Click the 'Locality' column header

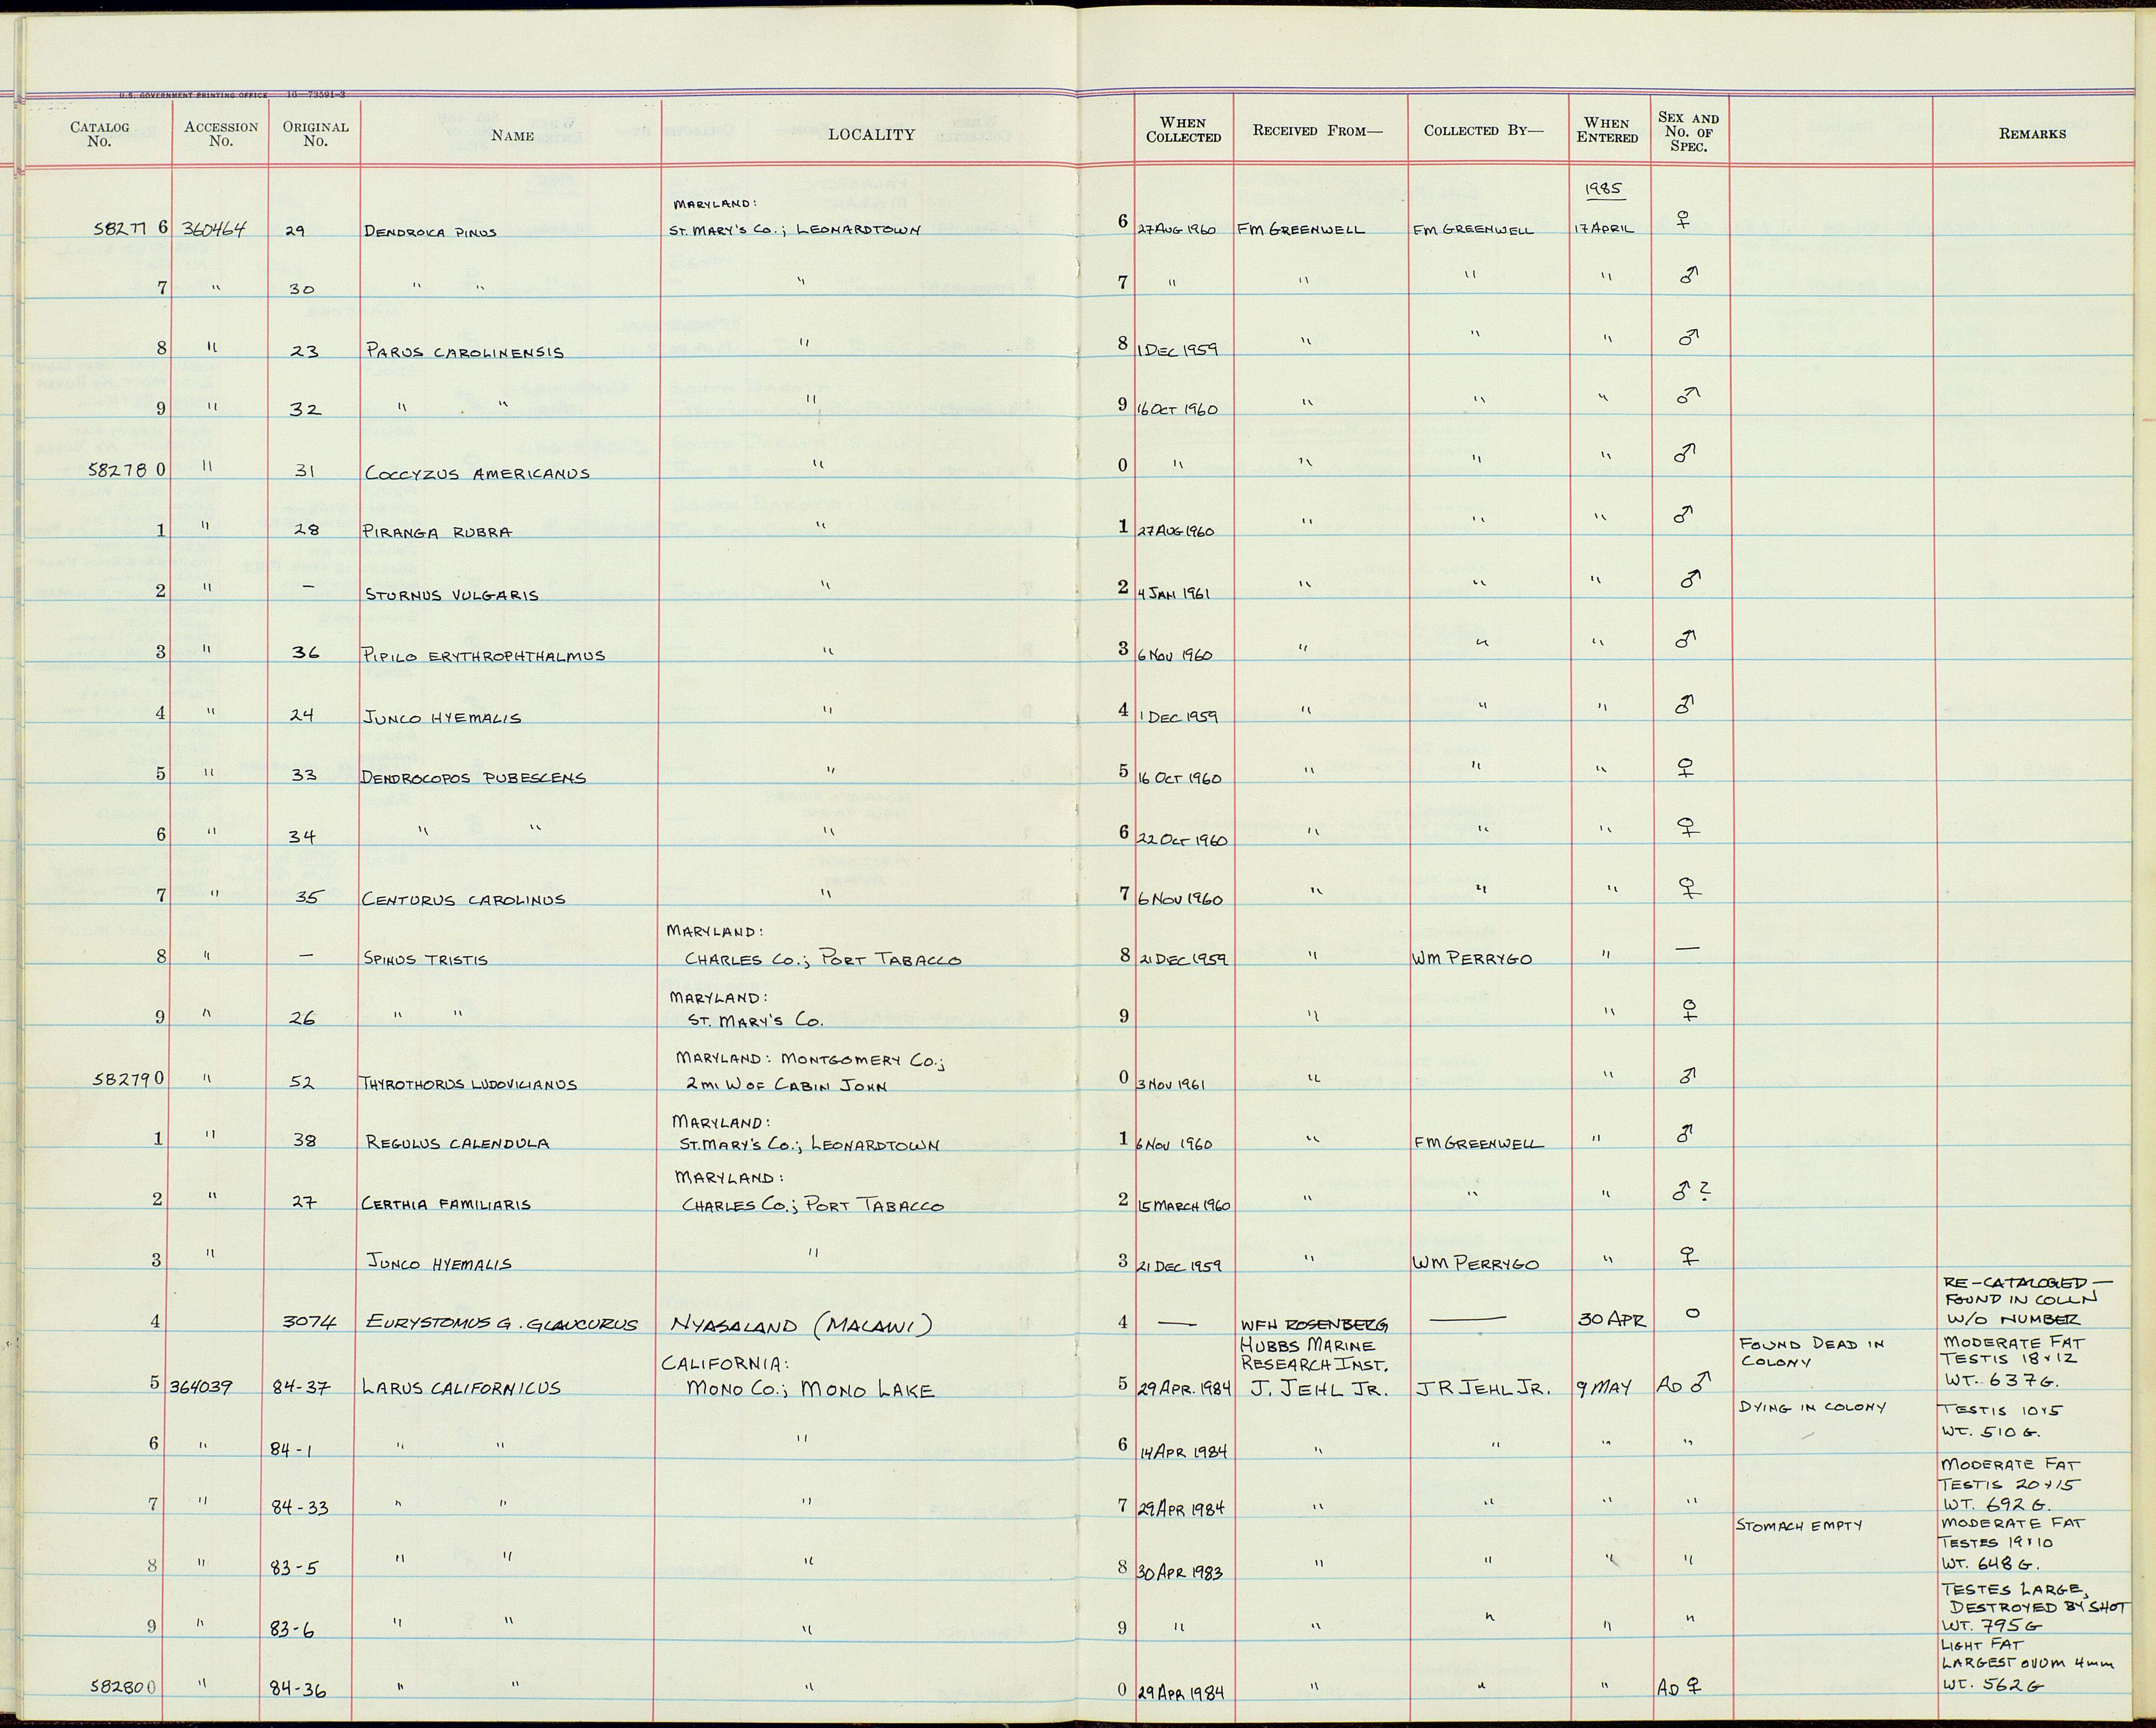point(871,135)
